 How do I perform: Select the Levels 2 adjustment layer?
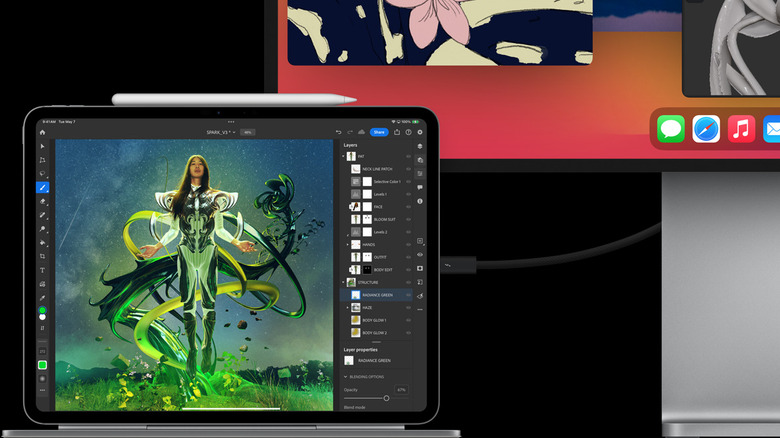(x=377, y=232)
